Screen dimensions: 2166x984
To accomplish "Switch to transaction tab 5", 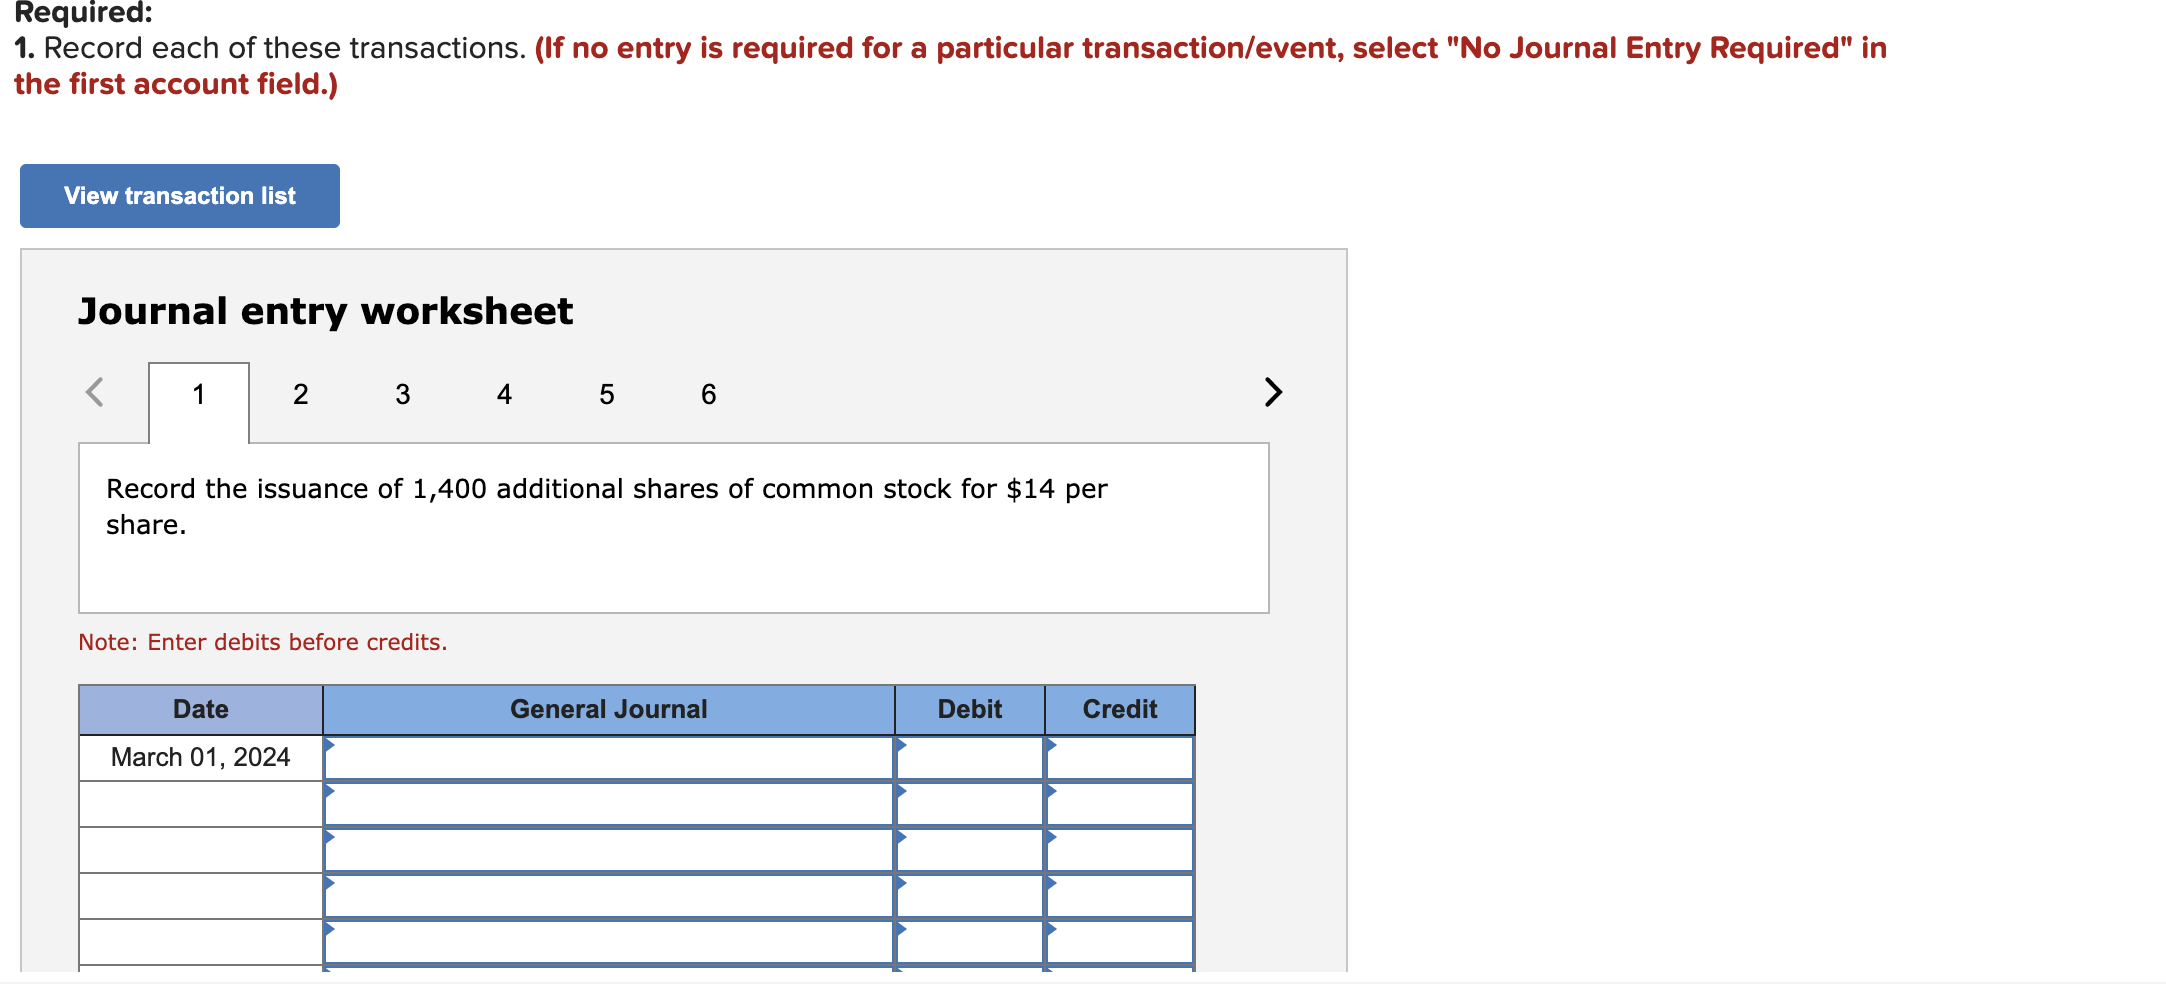I will point(606,394).
